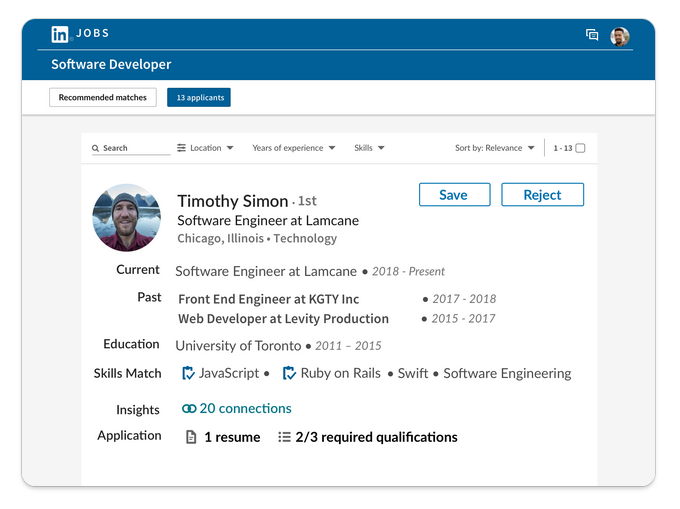The width and height of the screenshot is (680, 509).
Task: Open the messaging chat icon
Action: pyautogui.click(x=592, y=35)
